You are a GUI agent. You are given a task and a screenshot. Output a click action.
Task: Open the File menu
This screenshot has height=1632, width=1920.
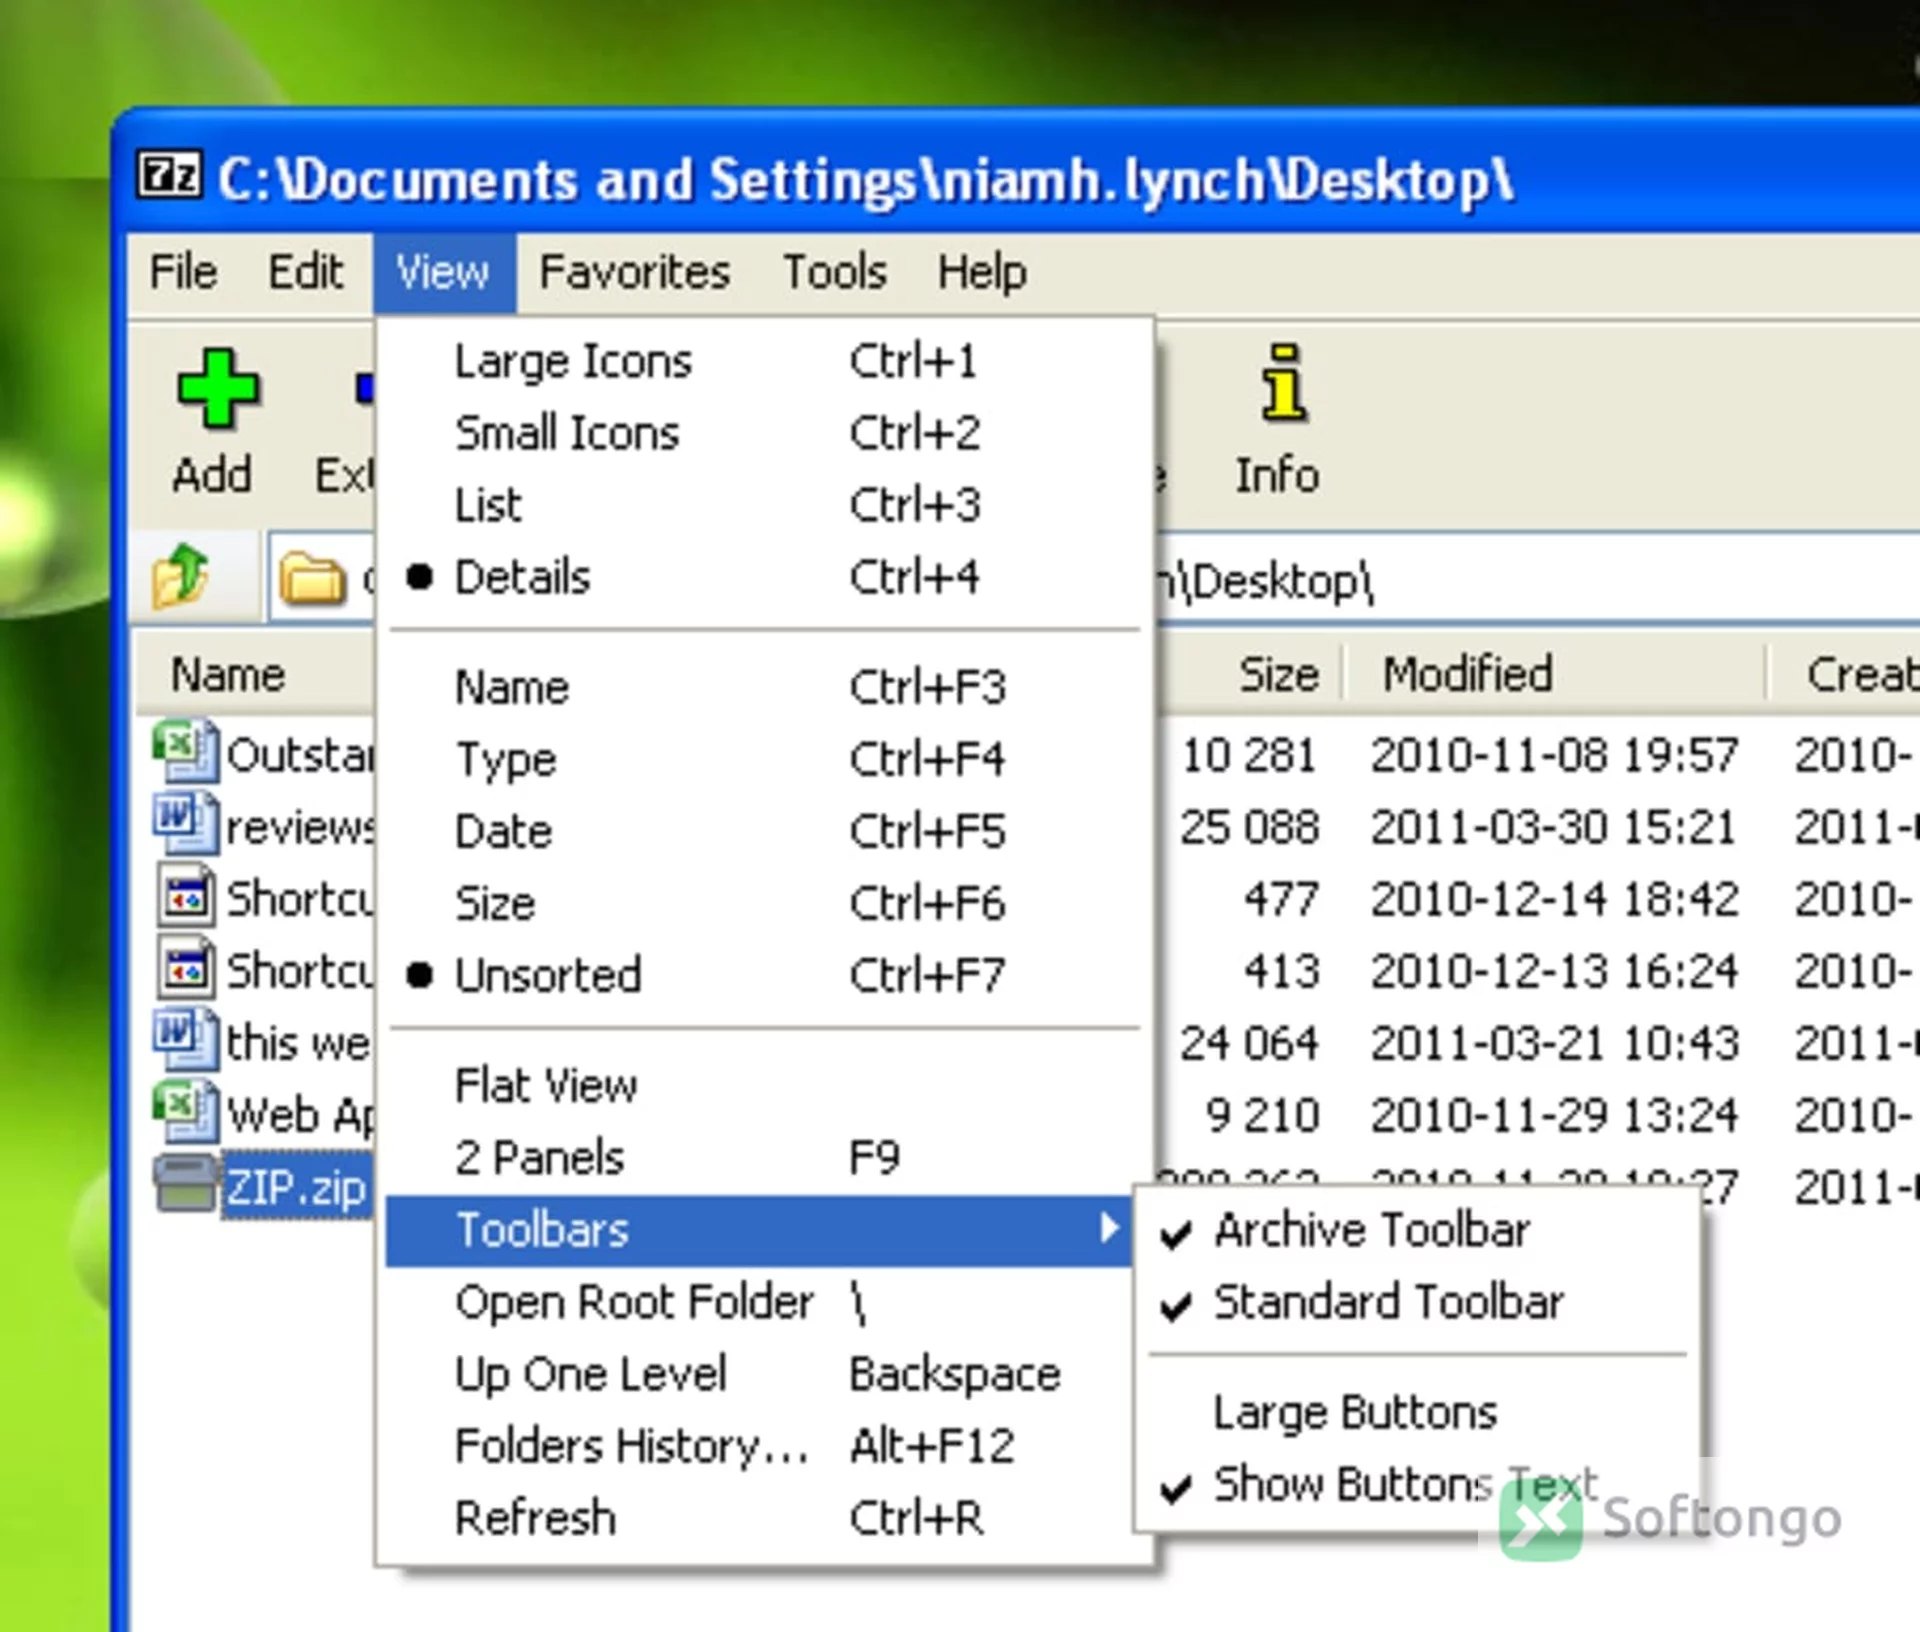pos(183,272)
